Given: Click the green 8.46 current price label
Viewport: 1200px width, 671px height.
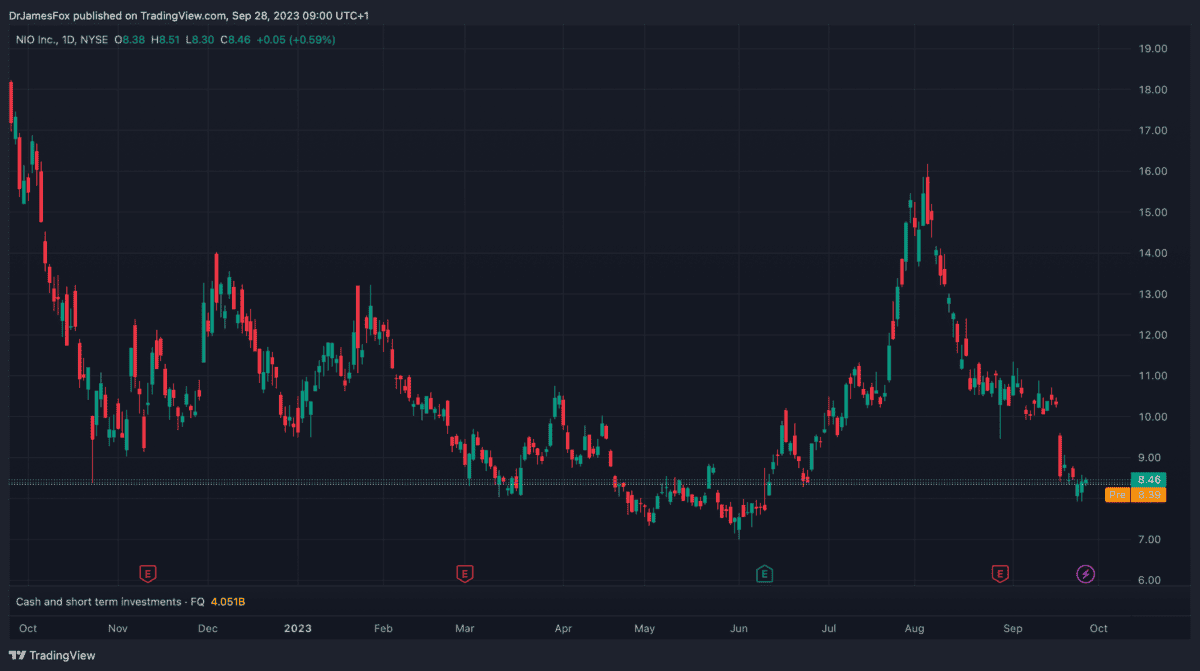Looking at the screenshot, I should pos(1148,480).
